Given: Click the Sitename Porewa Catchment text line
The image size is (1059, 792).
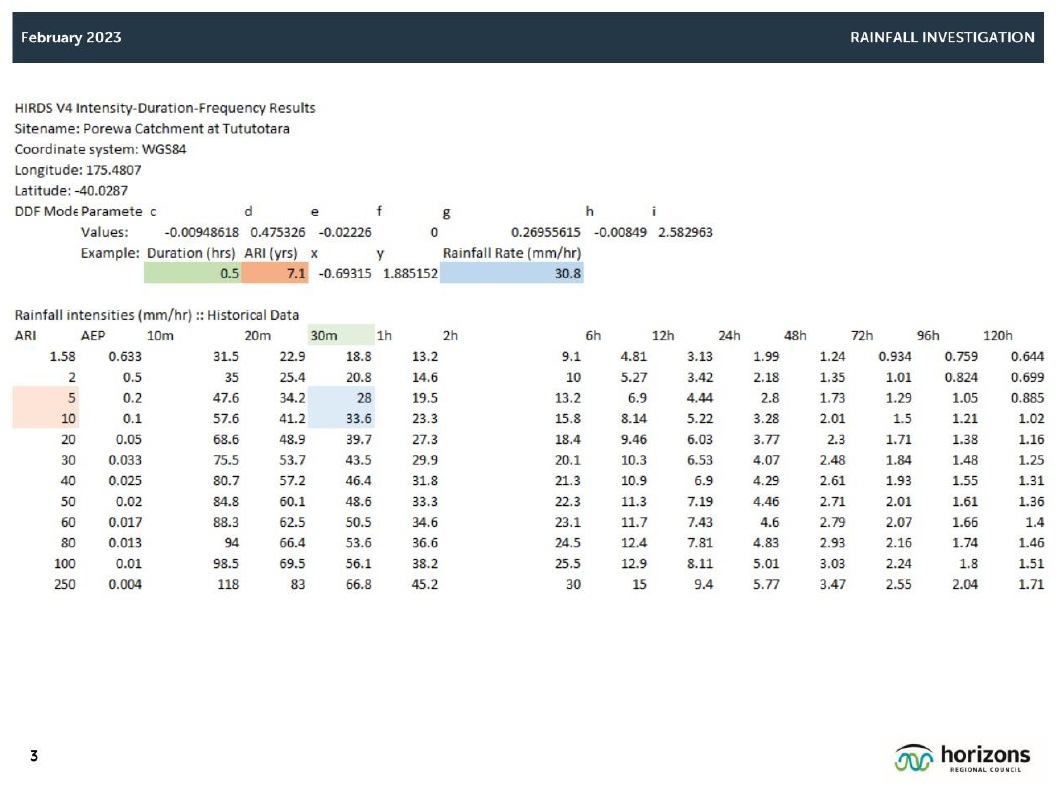Looking at the screenshot, I should point(152,128).
